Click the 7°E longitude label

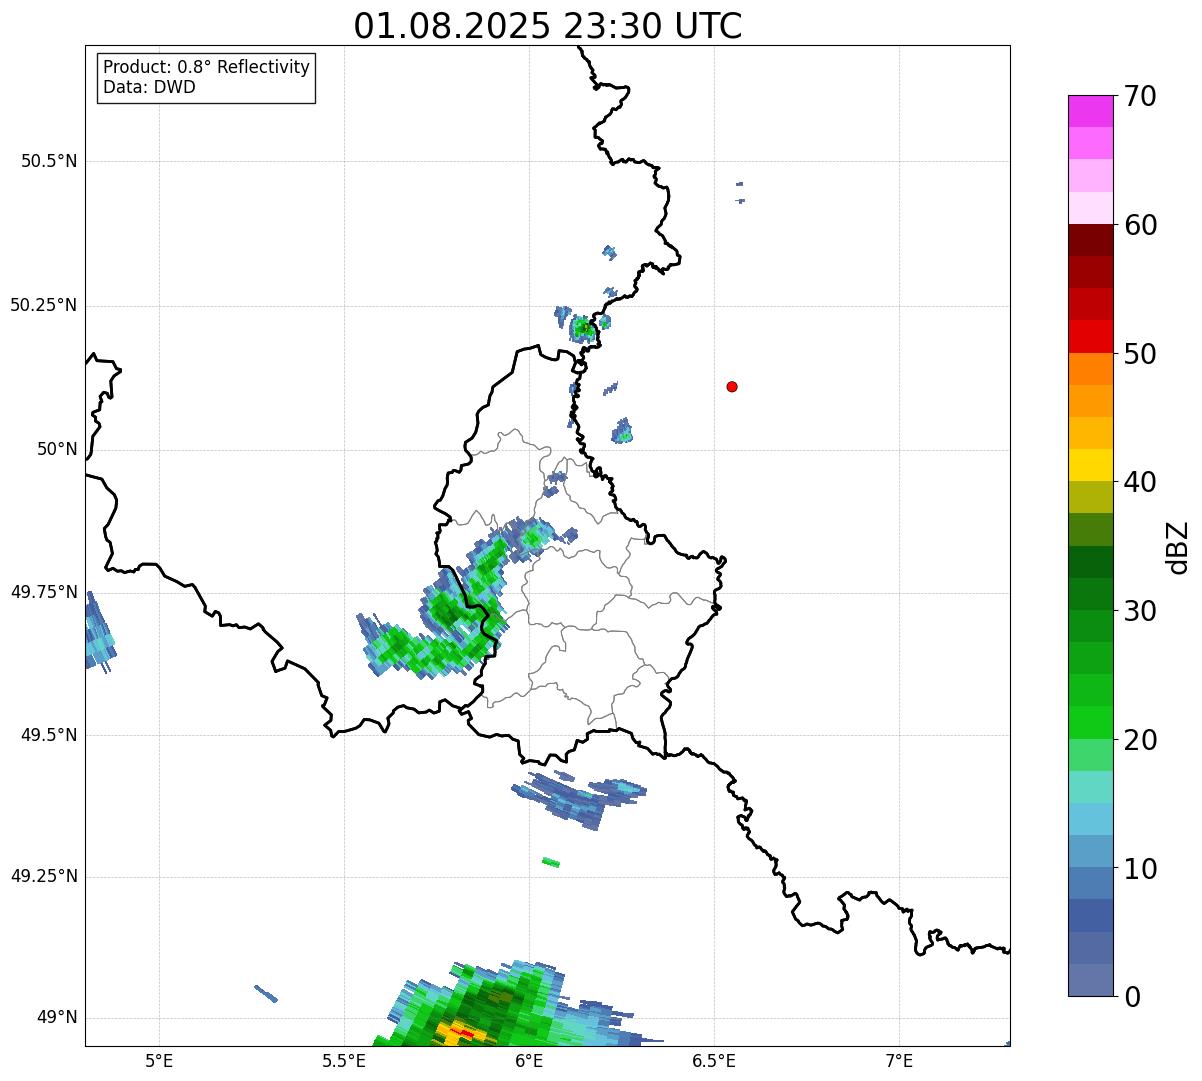click(x=899, y=1060)
